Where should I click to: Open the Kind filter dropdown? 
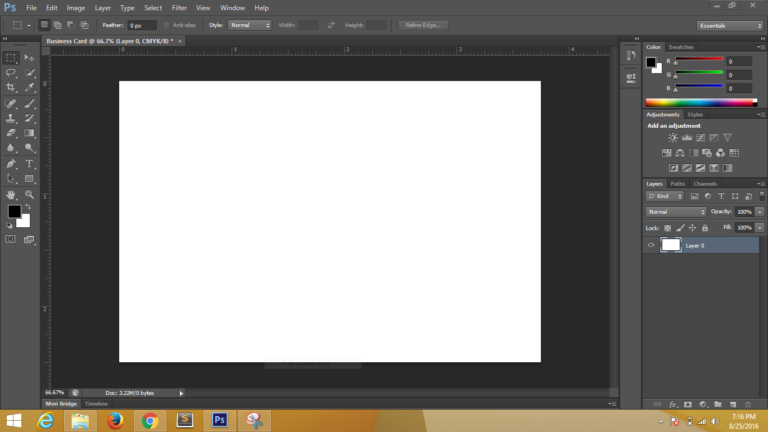665,196
